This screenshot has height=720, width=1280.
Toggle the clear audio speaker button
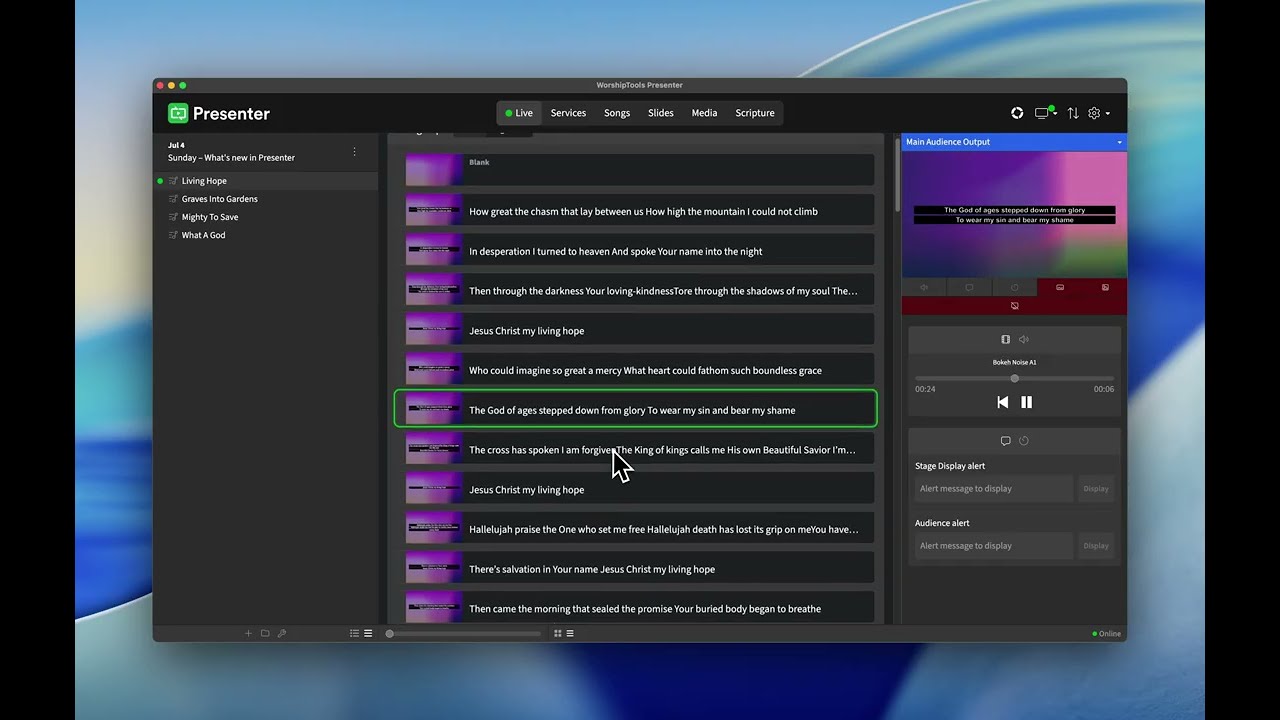(x=924, y=287)
